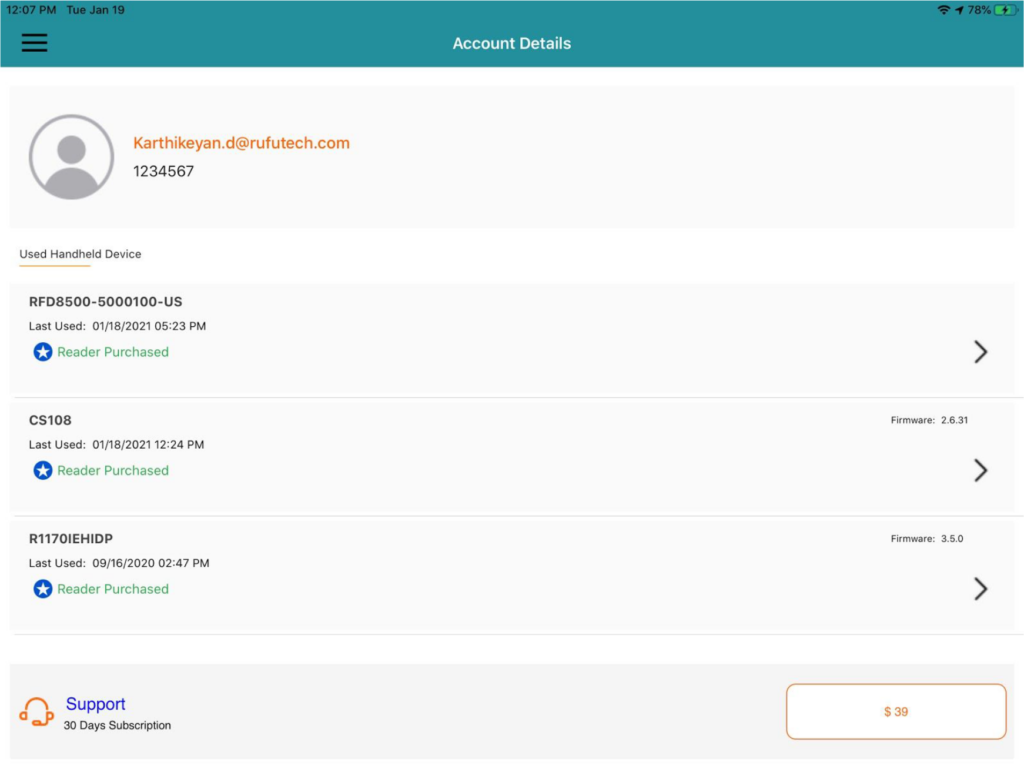This screenshot has height=769, width=1024.
Task: Tap the Tue Jan 19 date
Action: (x=95, y=10)
